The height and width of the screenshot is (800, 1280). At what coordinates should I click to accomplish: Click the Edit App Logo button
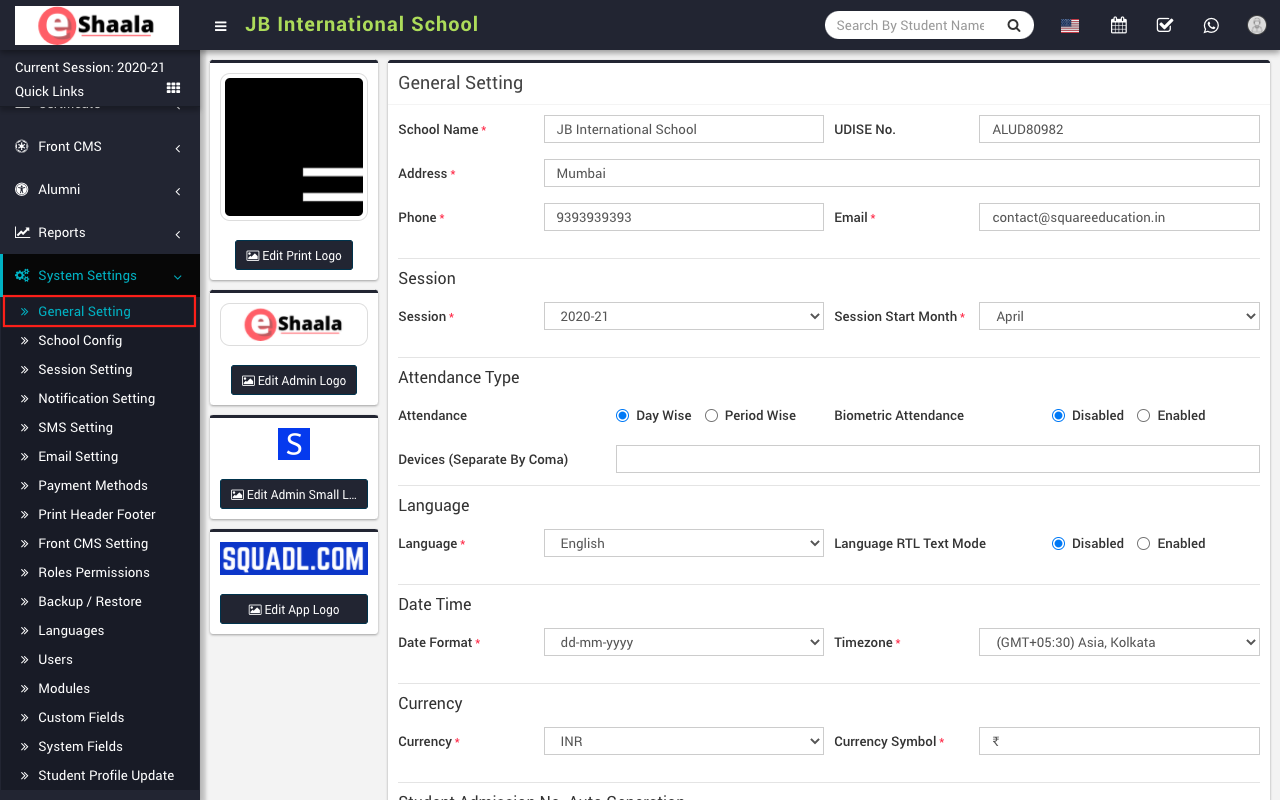pos(294,610)
